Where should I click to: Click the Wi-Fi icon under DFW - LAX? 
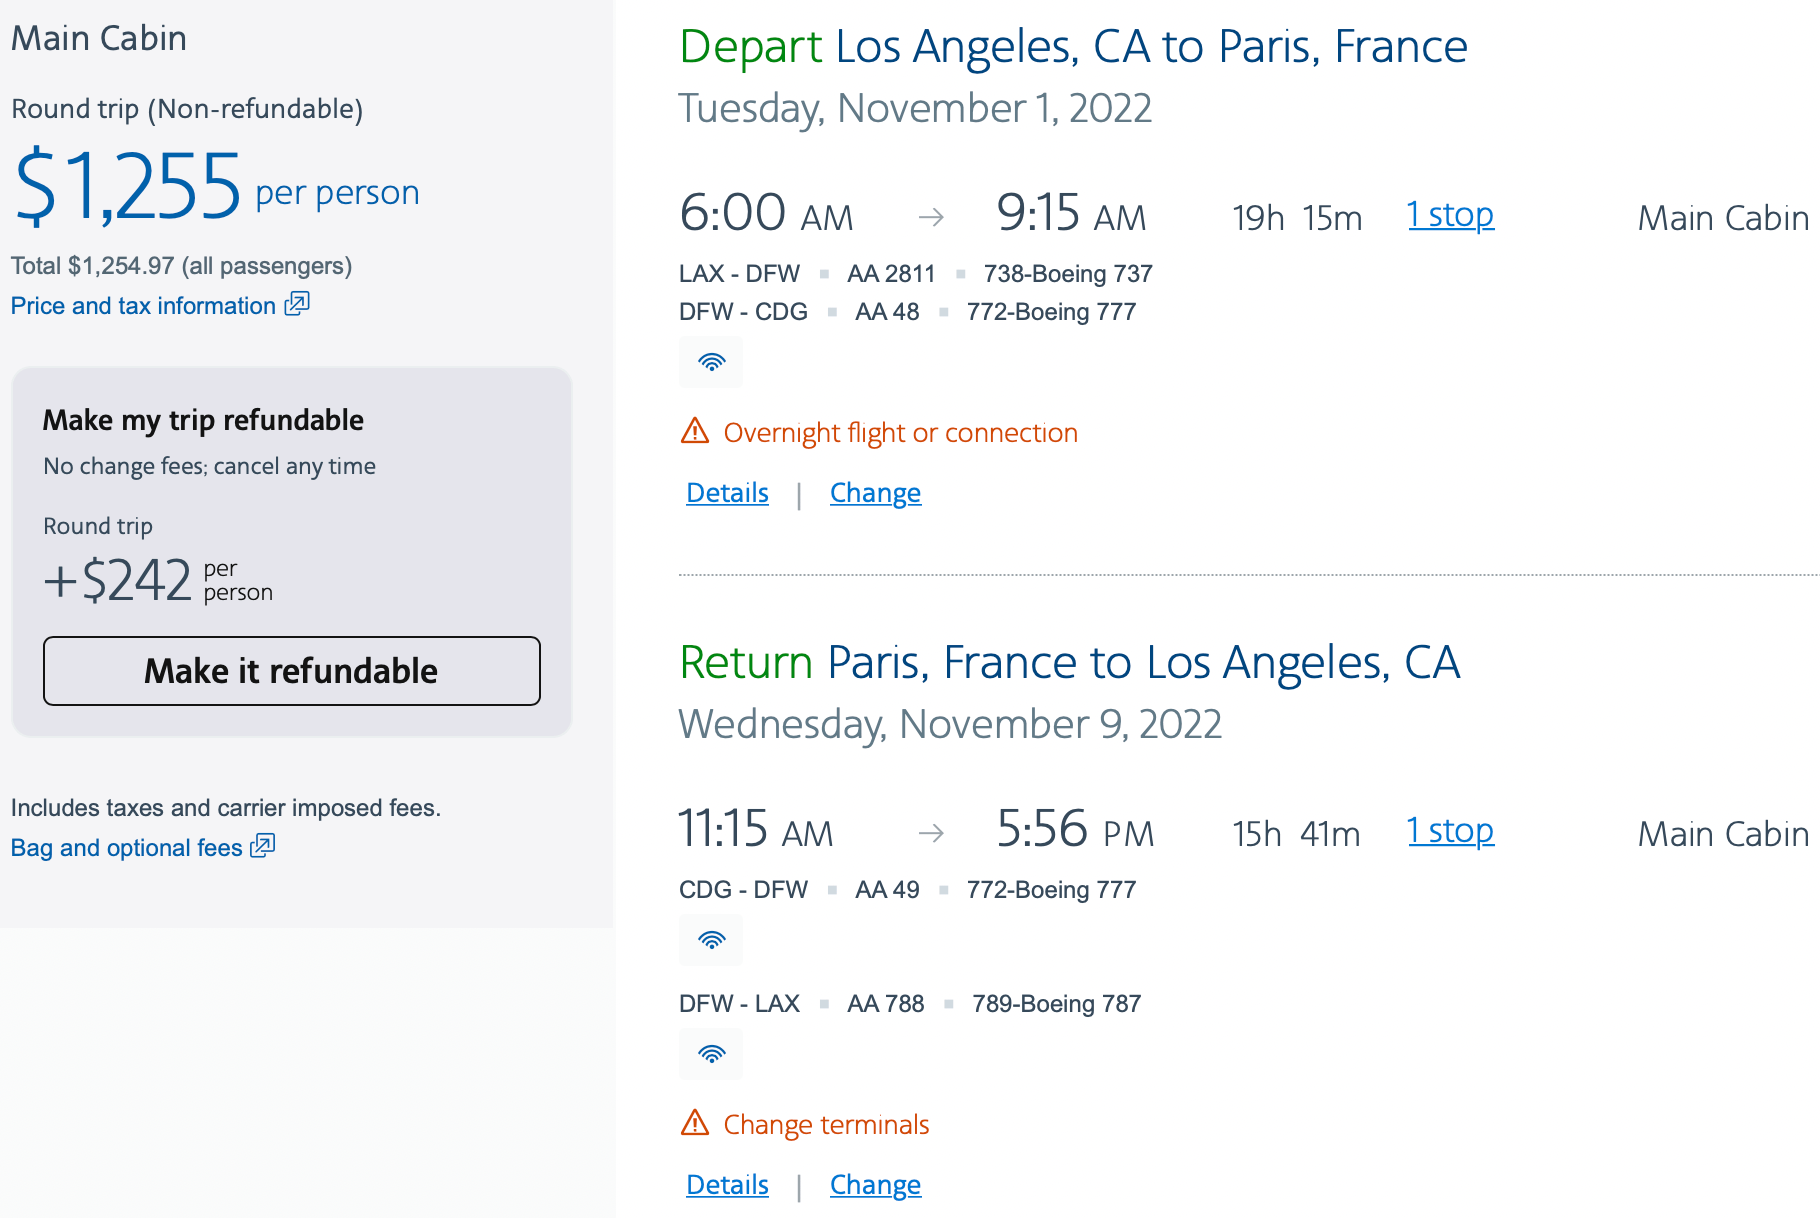pyautogui.click(x=711, y=1054)
